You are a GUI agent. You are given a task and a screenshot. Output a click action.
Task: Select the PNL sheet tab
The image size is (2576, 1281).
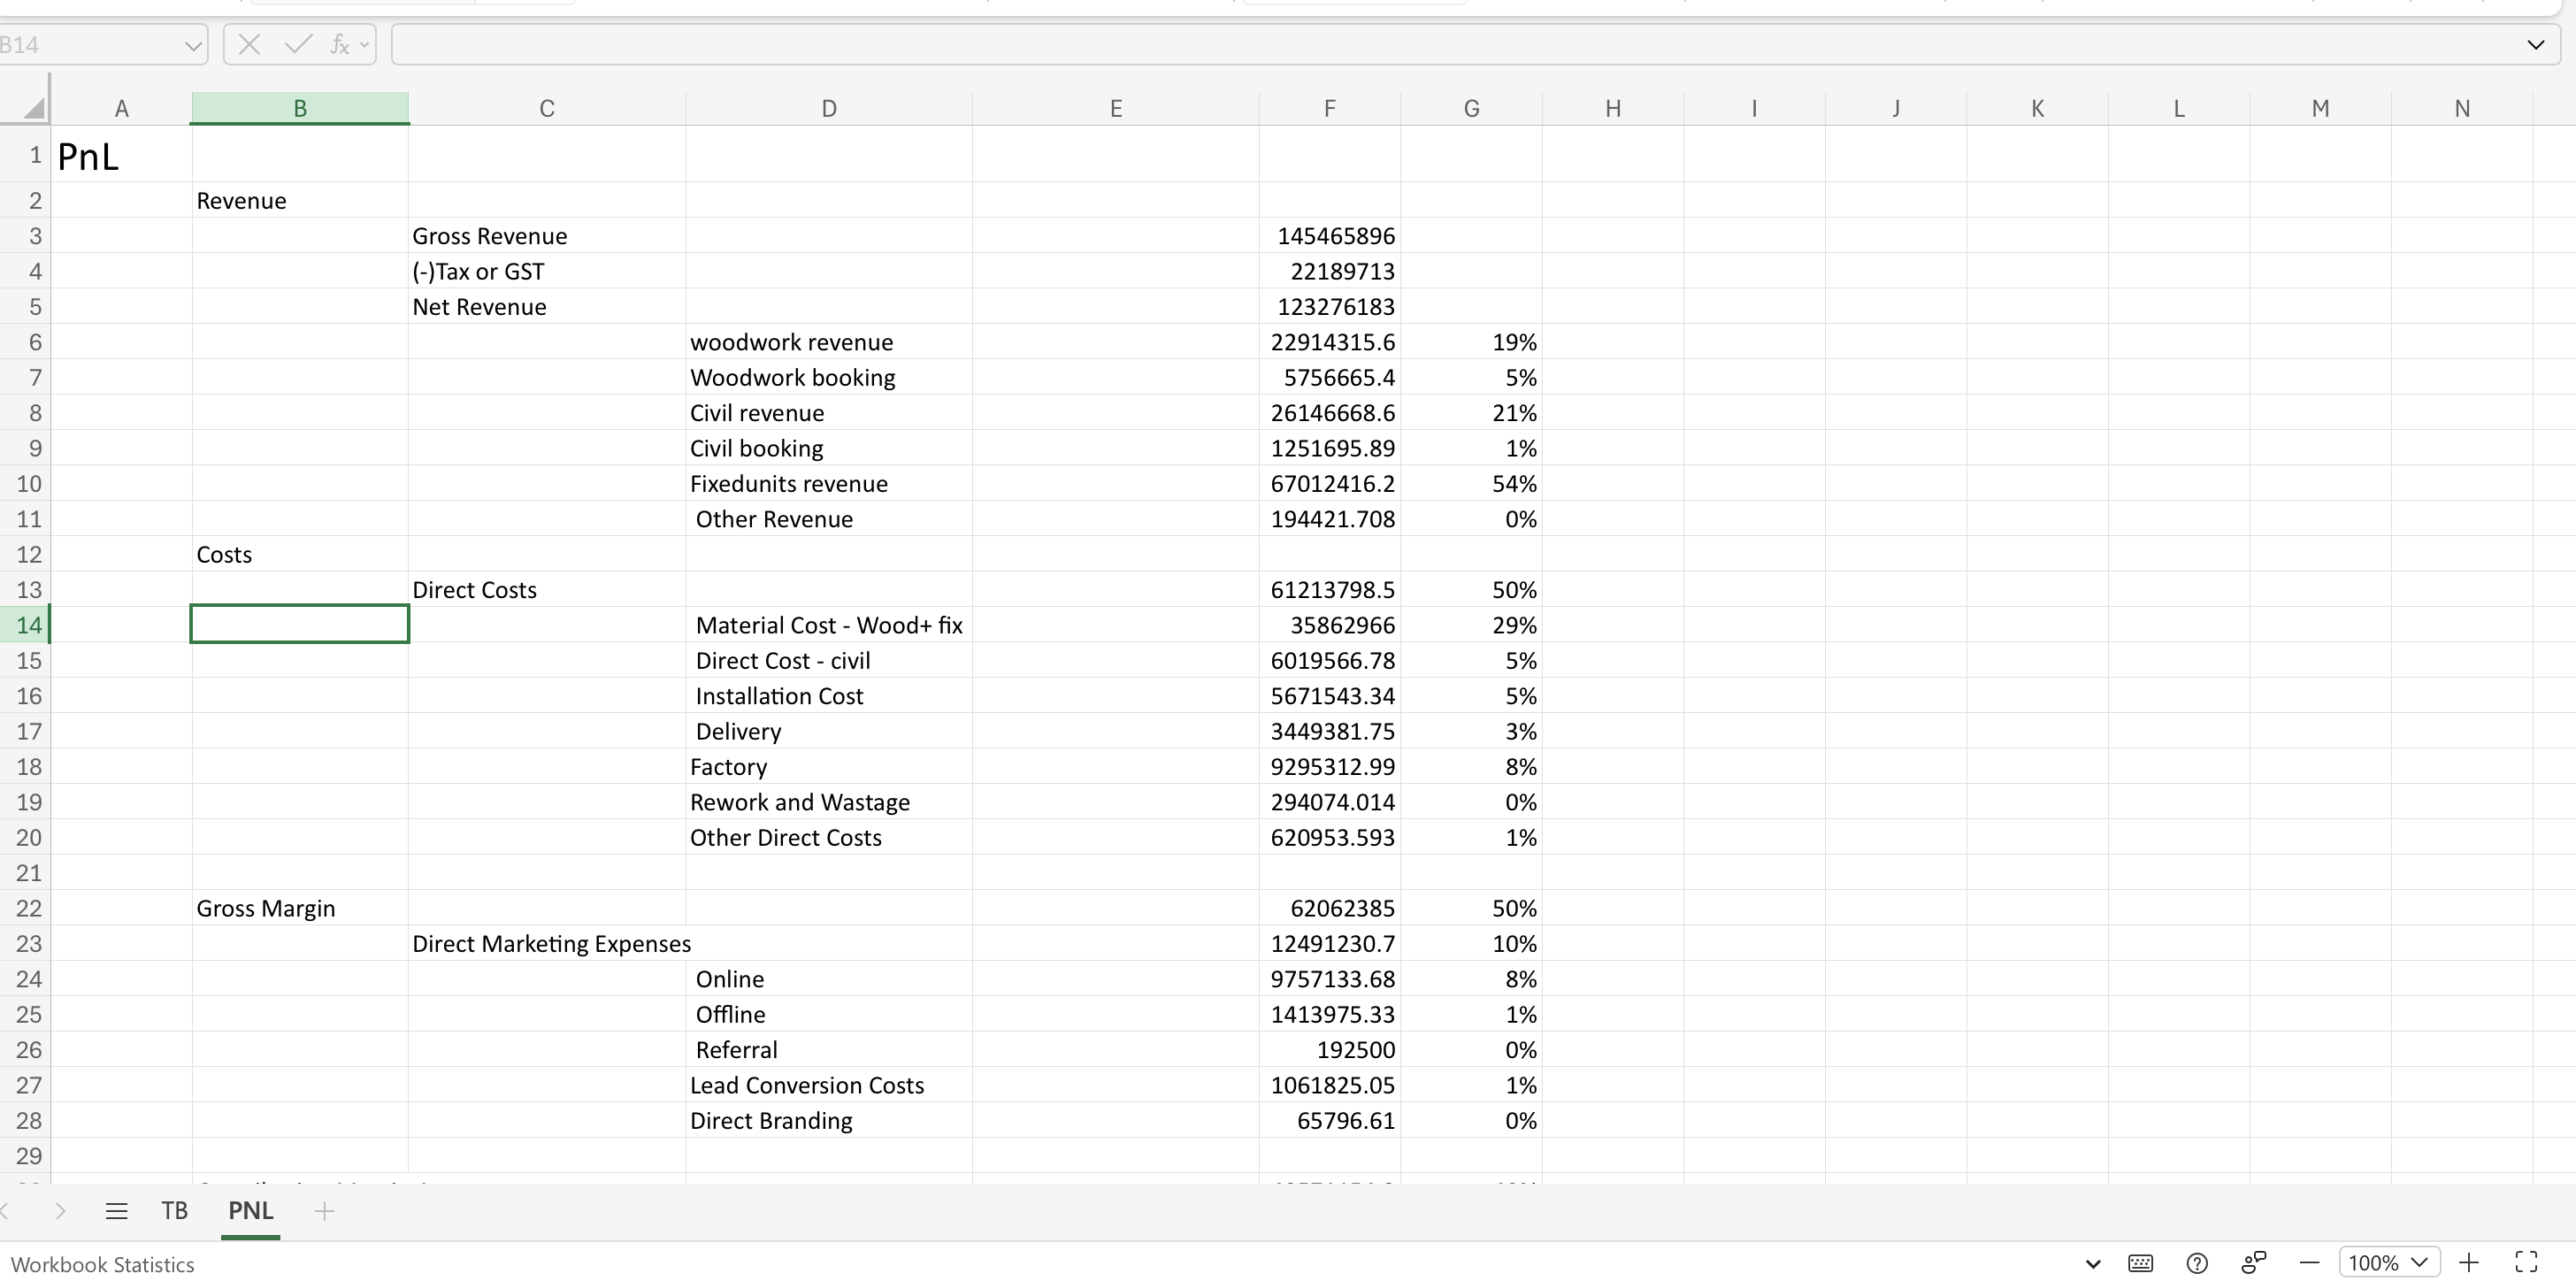pyautogui.click(x=250, y=1211)
